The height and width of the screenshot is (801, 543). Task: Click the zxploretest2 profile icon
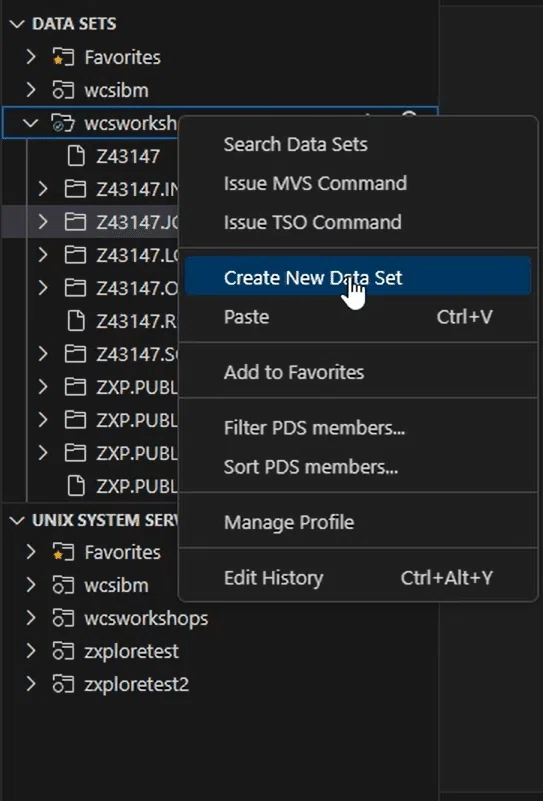(x=63, y=685)
